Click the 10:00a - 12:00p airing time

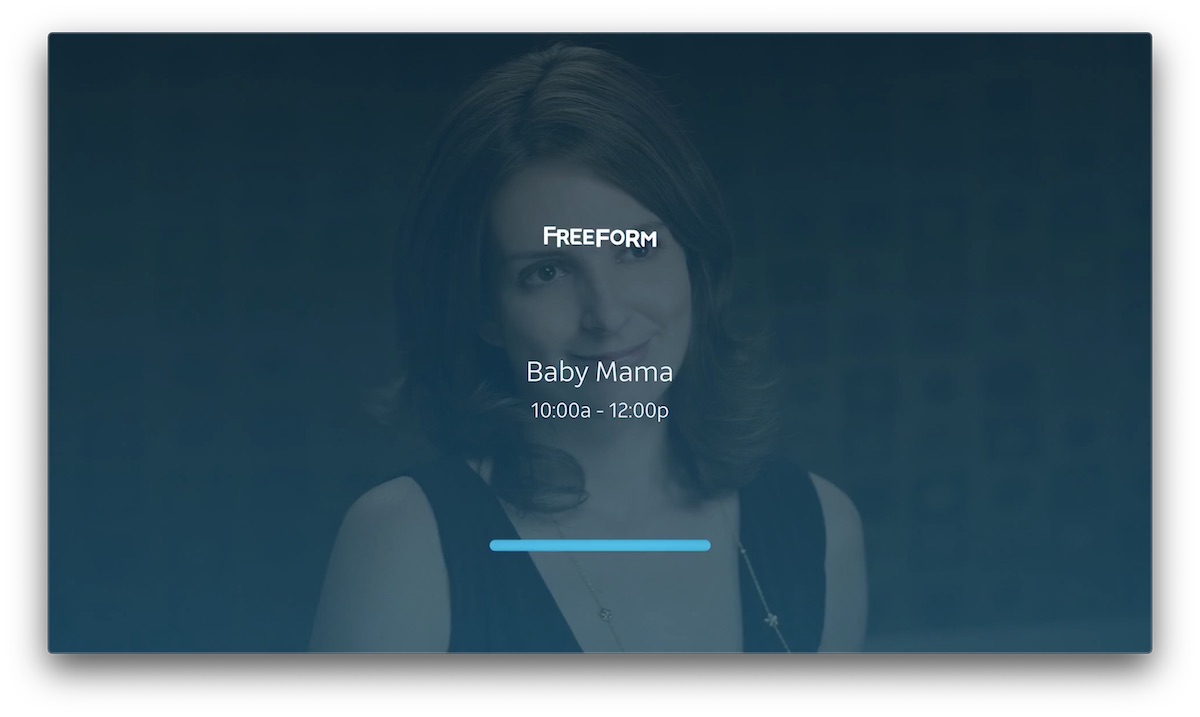599,410
